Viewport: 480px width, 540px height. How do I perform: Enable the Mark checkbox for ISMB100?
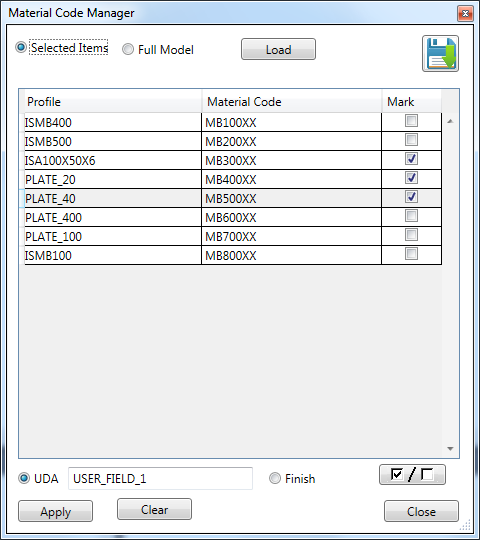click(x=411, y=254)
